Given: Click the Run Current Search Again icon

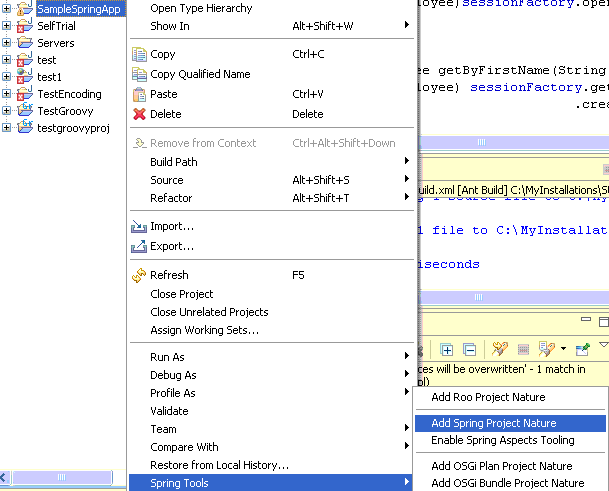Looking at the screenshot, I should click(500, 349).
